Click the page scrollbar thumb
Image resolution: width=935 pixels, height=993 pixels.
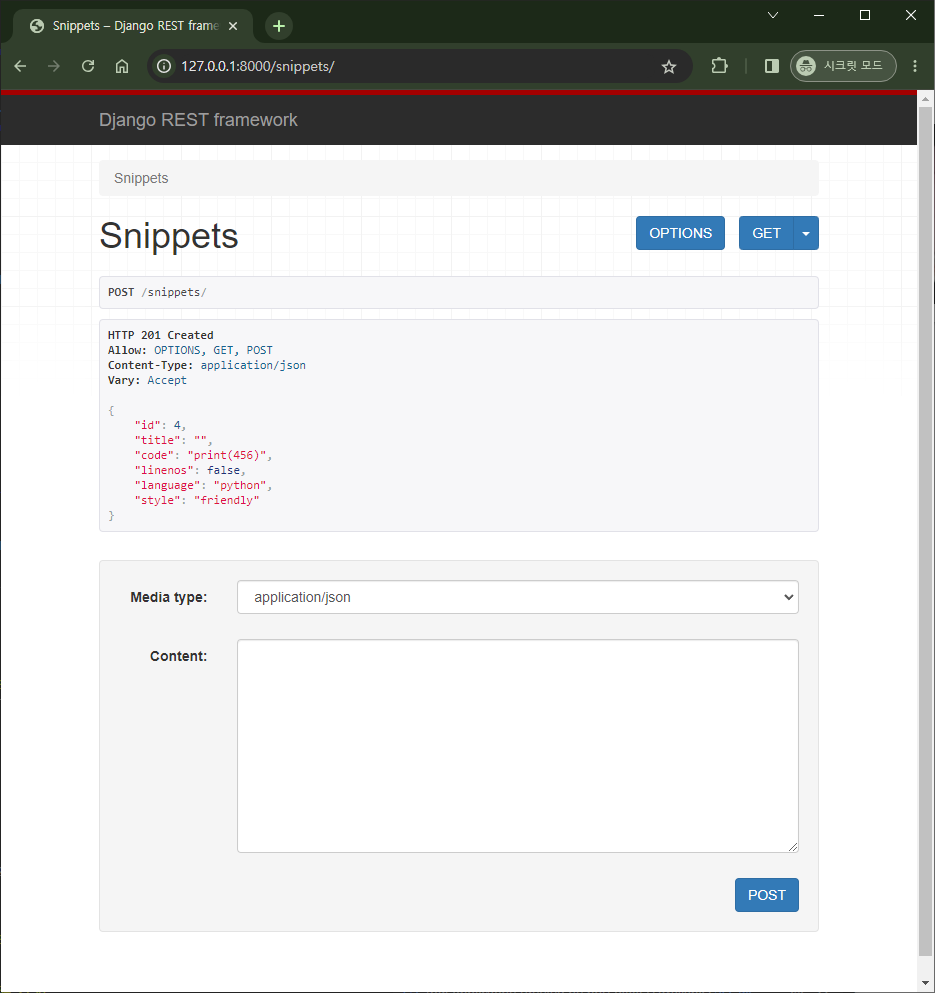[925, 531]
